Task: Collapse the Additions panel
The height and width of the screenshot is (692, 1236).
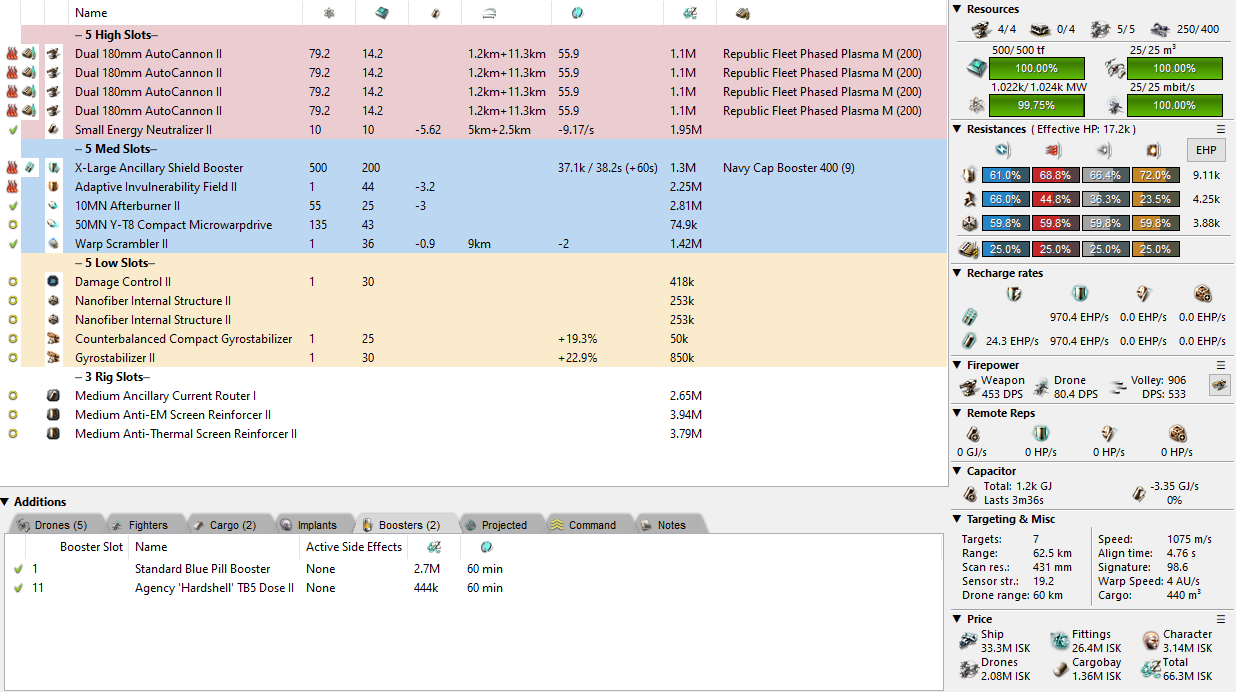Action: tap(6, 502)
